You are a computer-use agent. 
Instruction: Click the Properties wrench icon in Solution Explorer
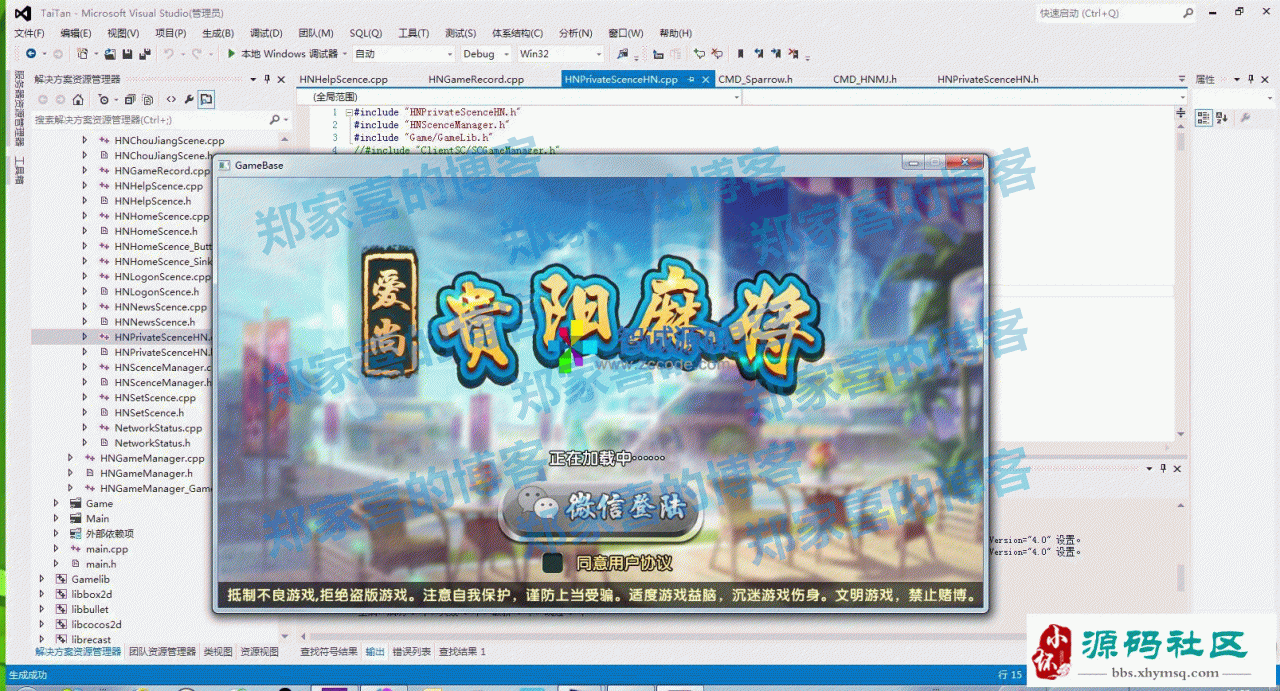(189, 99)
